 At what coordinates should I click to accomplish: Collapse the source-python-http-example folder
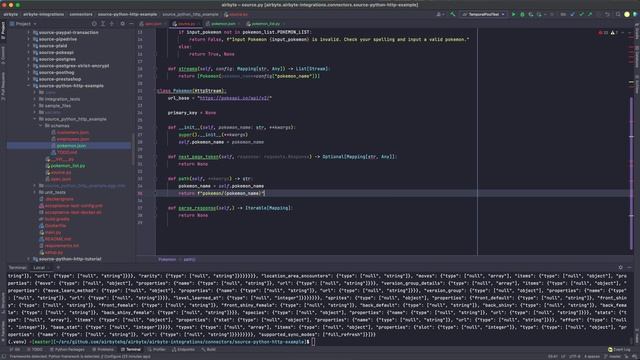[29, 86]
